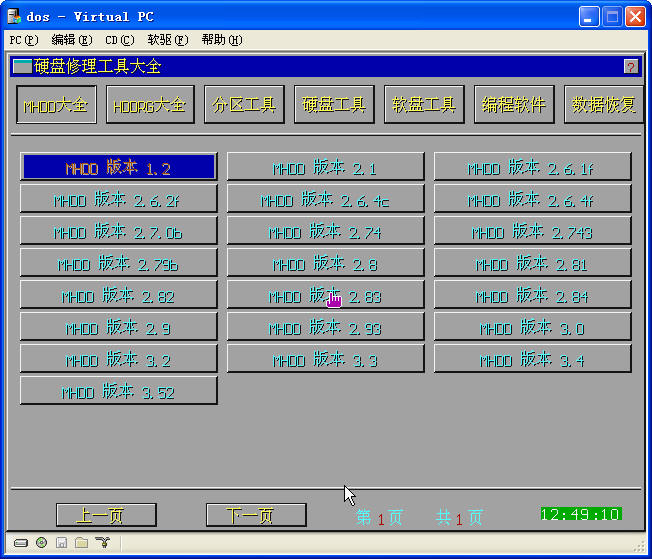The height and width of the screenshot is (559, 652).
Task: Open the CD(C) menu
Action: [x=120, y=40]
